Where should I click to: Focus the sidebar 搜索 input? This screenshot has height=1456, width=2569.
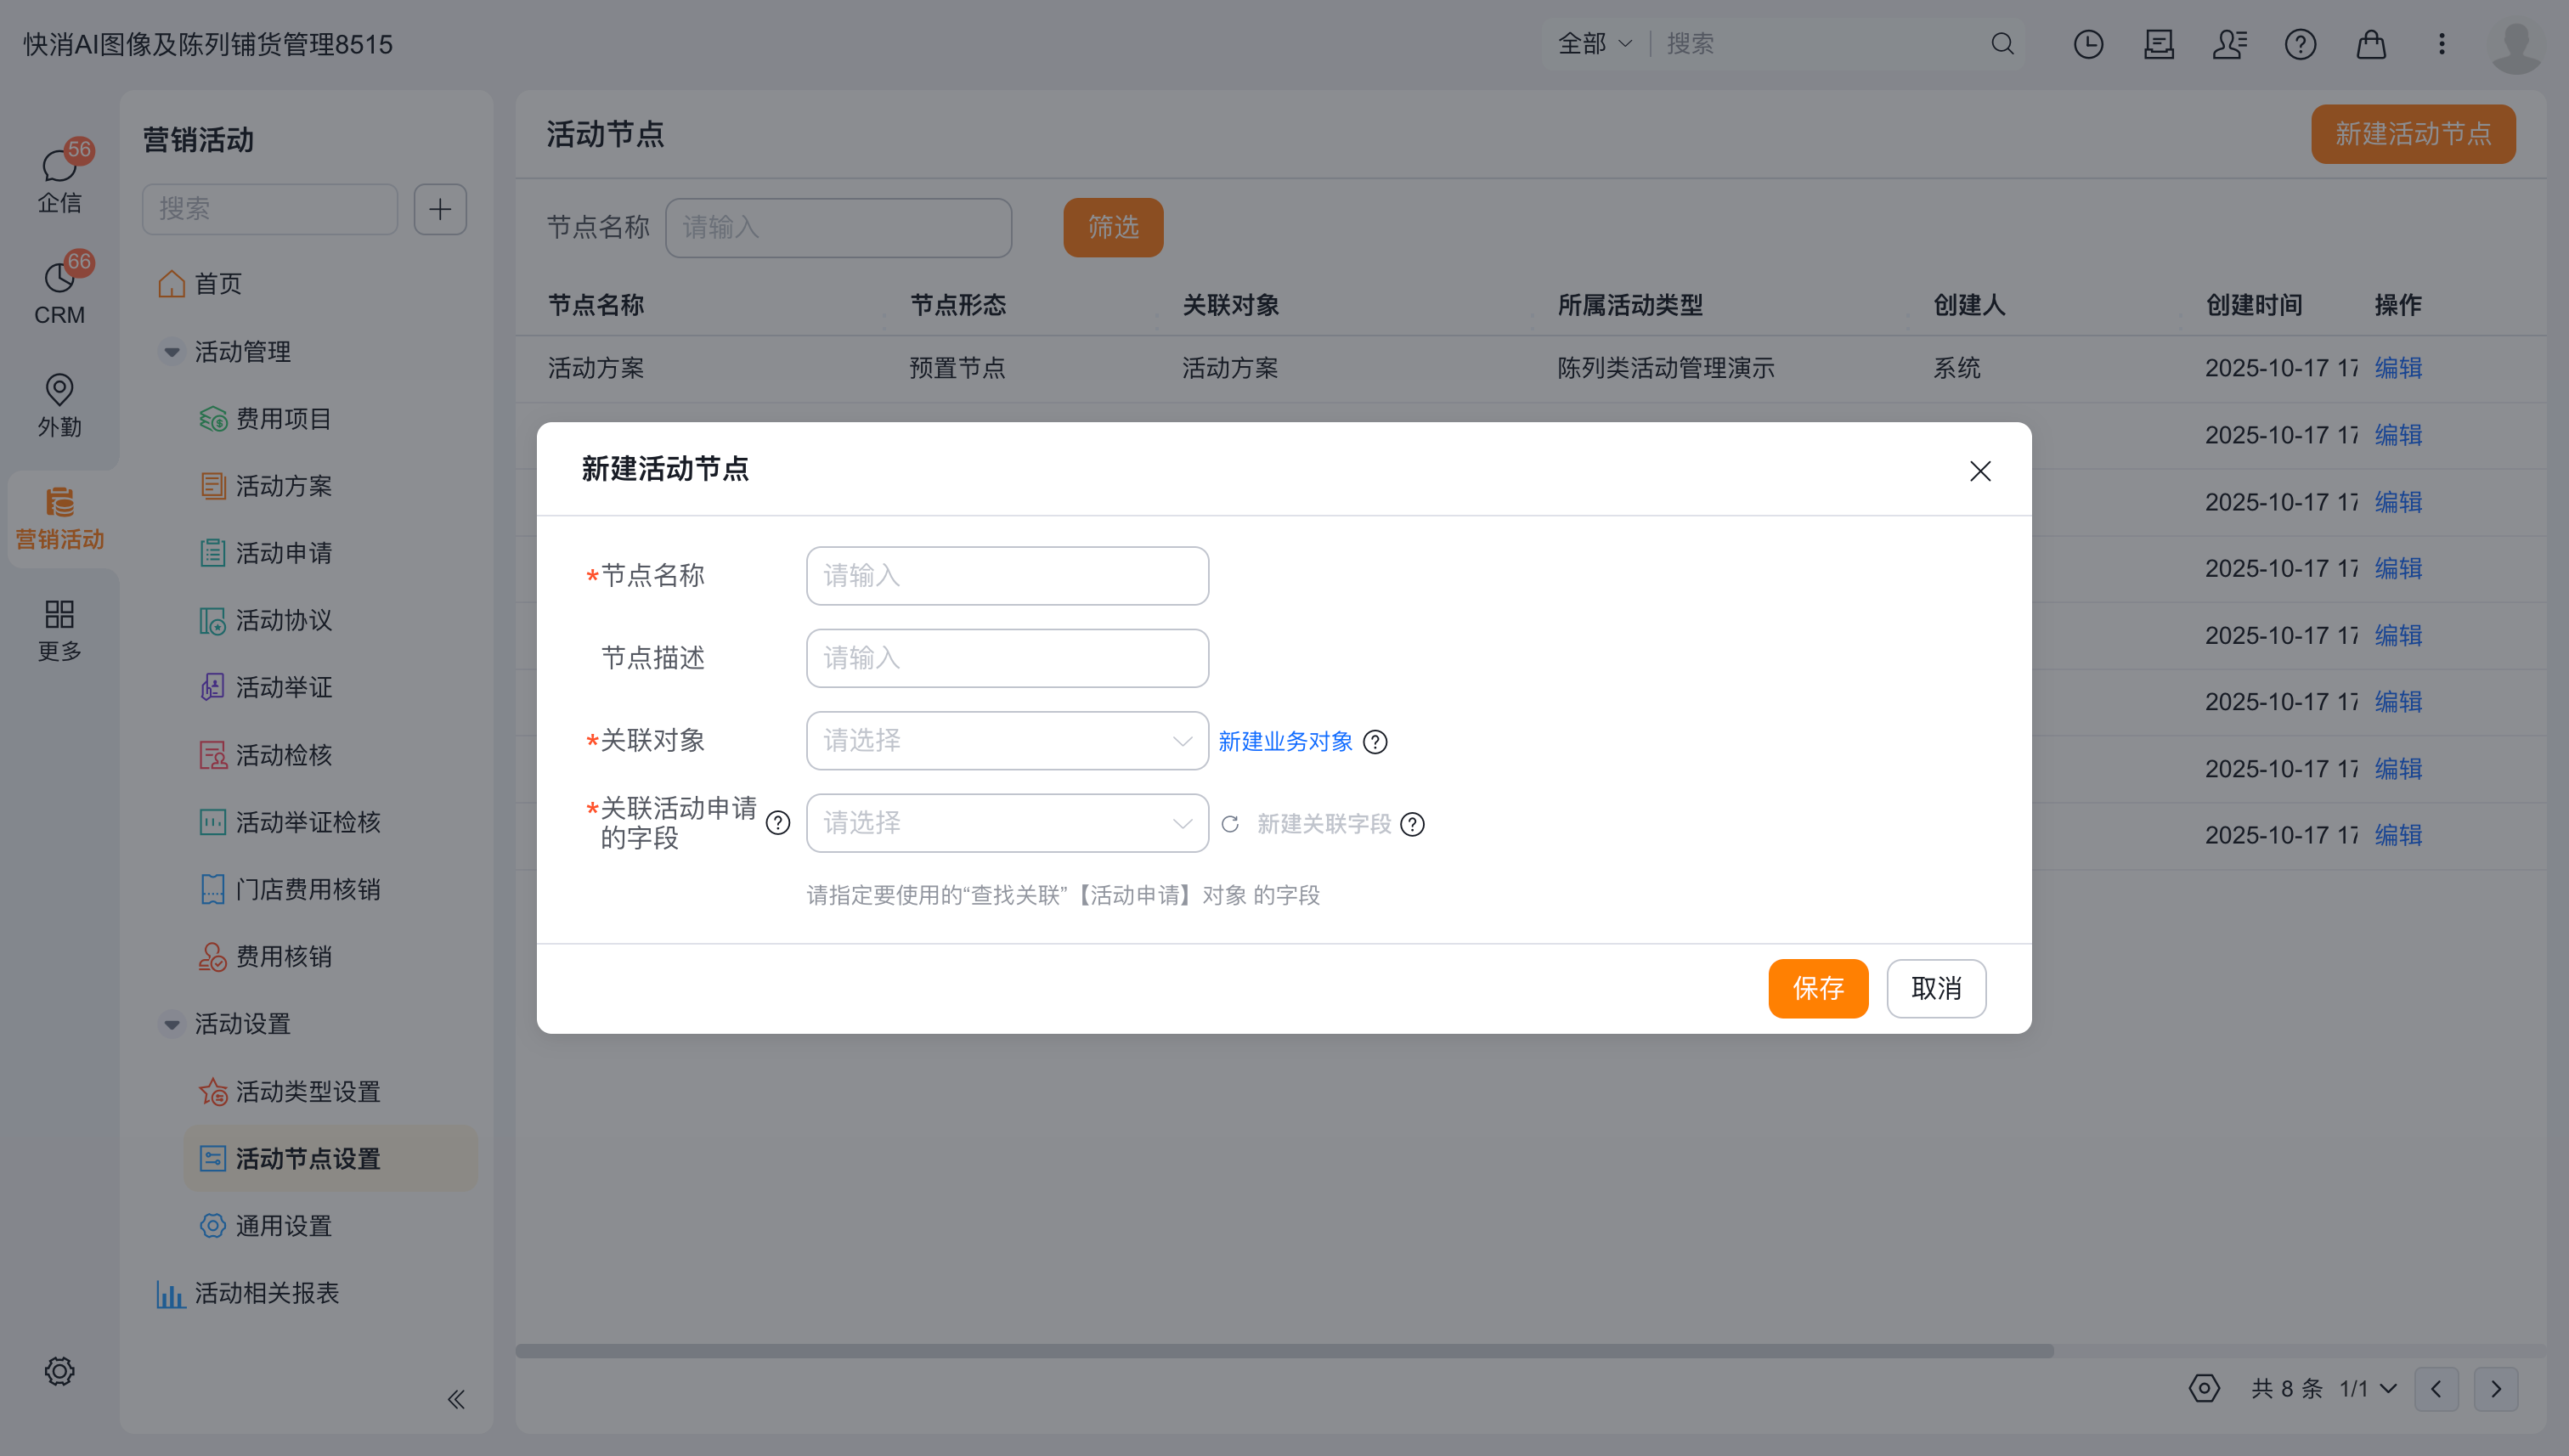tap(270, 209)
